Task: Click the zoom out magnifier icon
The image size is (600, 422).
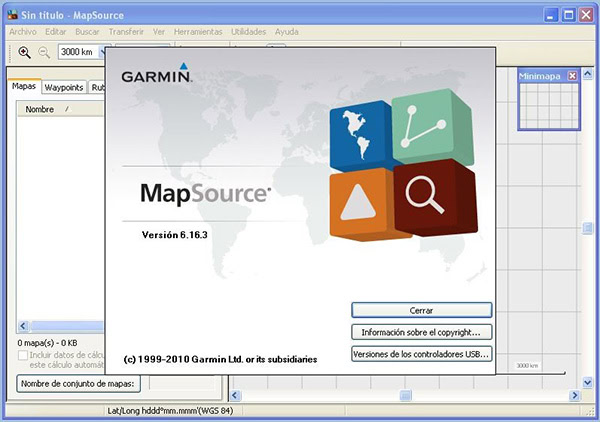Action: tap(44, 52)
